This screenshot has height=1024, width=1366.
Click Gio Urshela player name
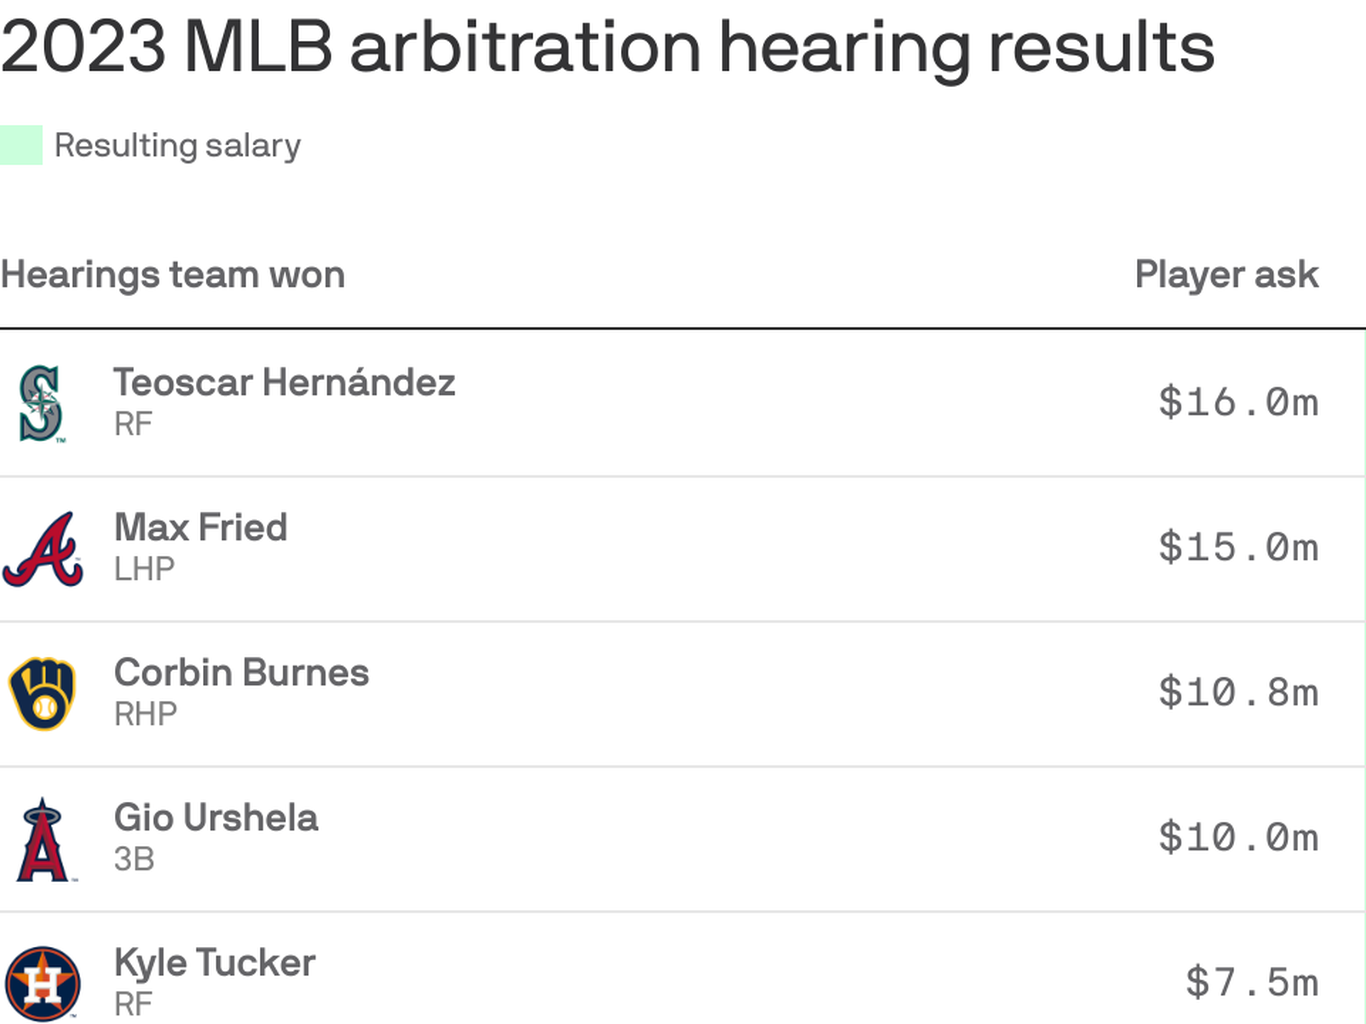click(216, 818)
